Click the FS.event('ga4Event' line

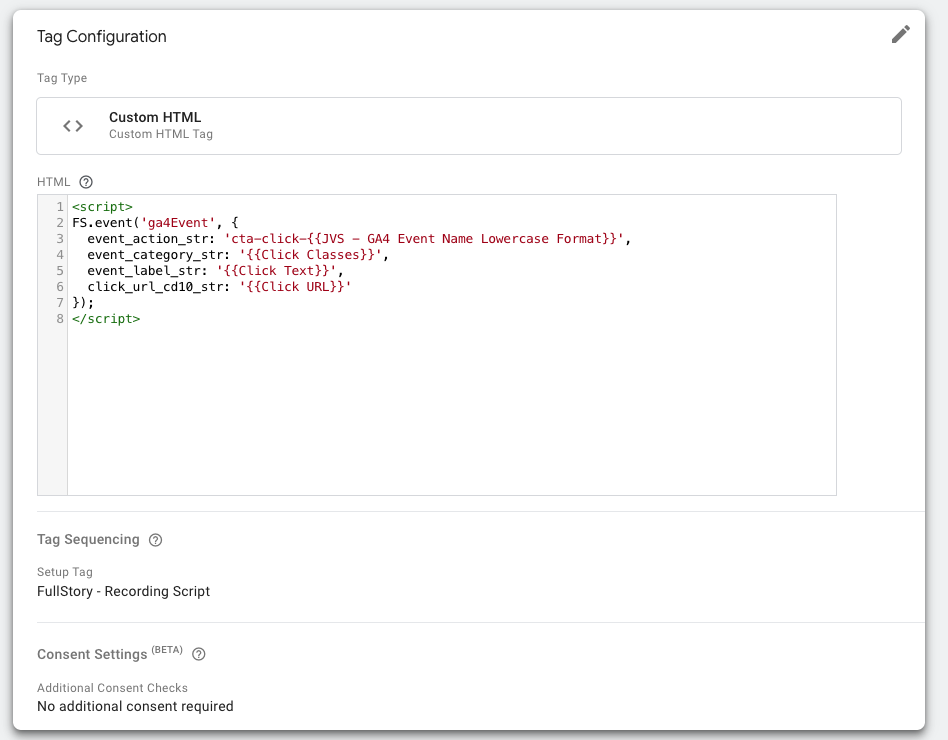click(155, 222)
